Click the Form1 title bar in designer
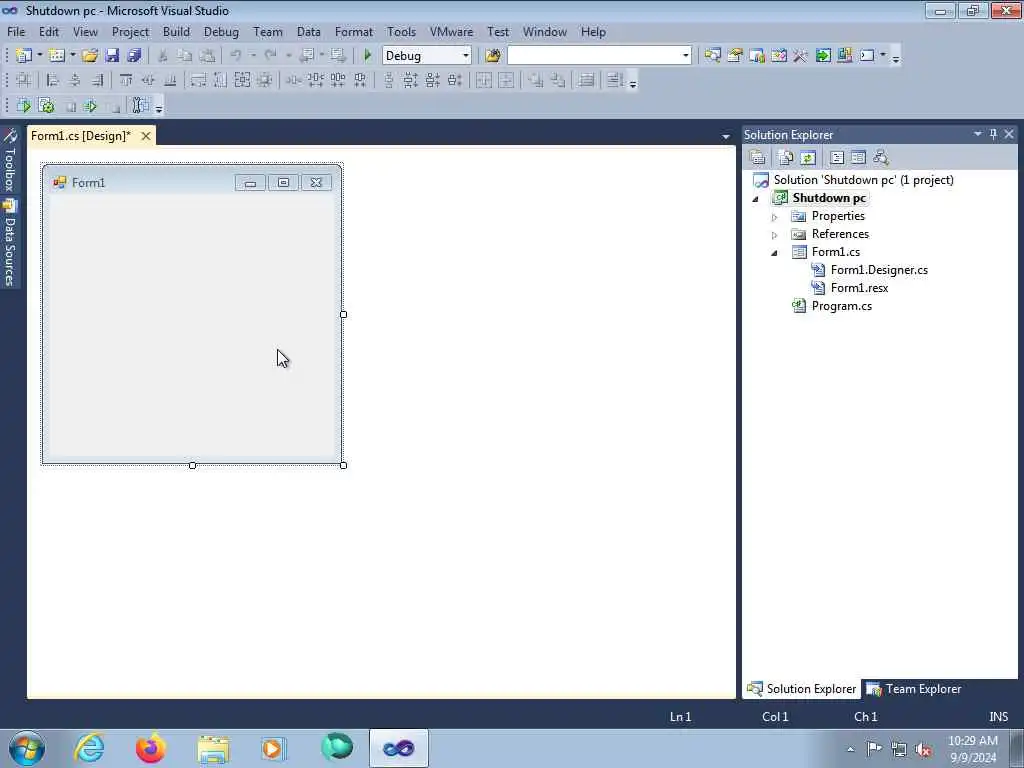Image resolution: width=1024 pixels, height=768 pixels. click(x=191, y=182)
